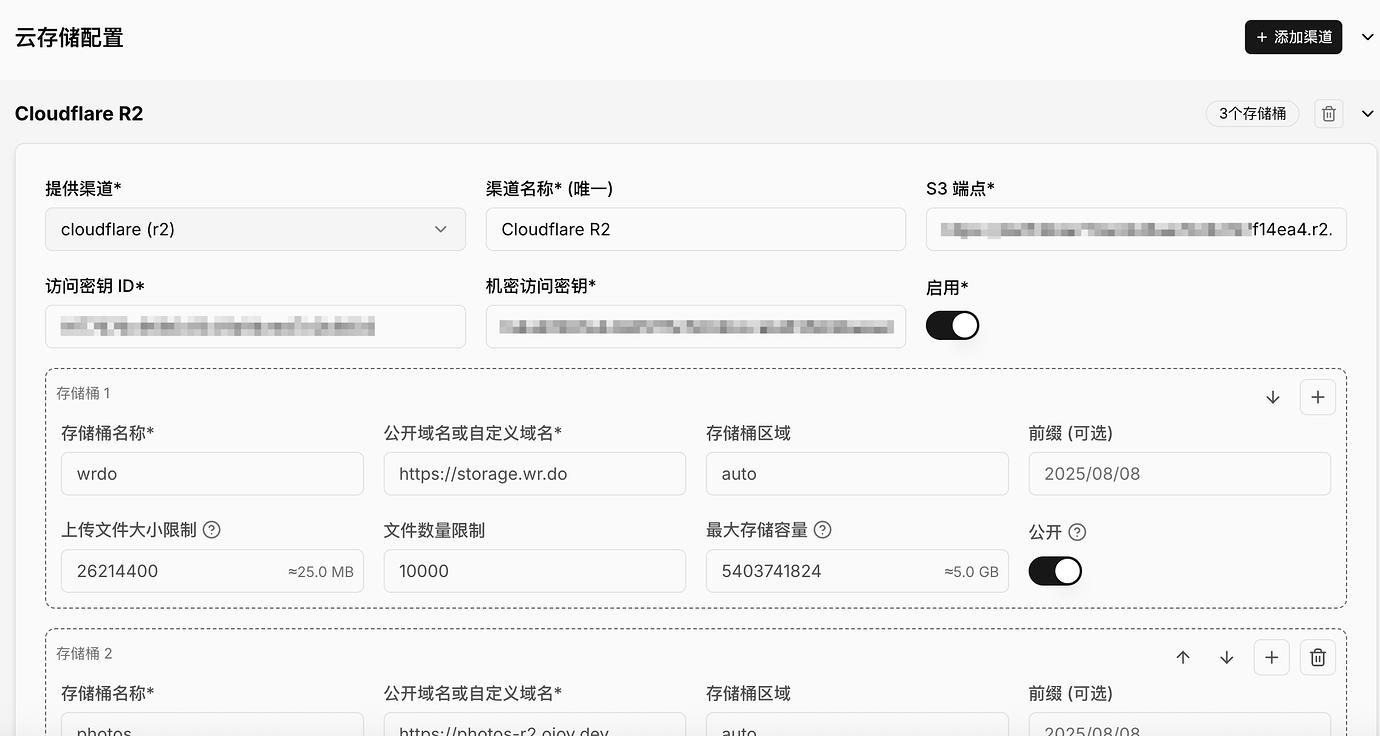Image resolution: width=1380 pixels, height=736 pixels.
Task: Edit bucket 2 domain field photos-r2
Action: click(x=534, y=725)
